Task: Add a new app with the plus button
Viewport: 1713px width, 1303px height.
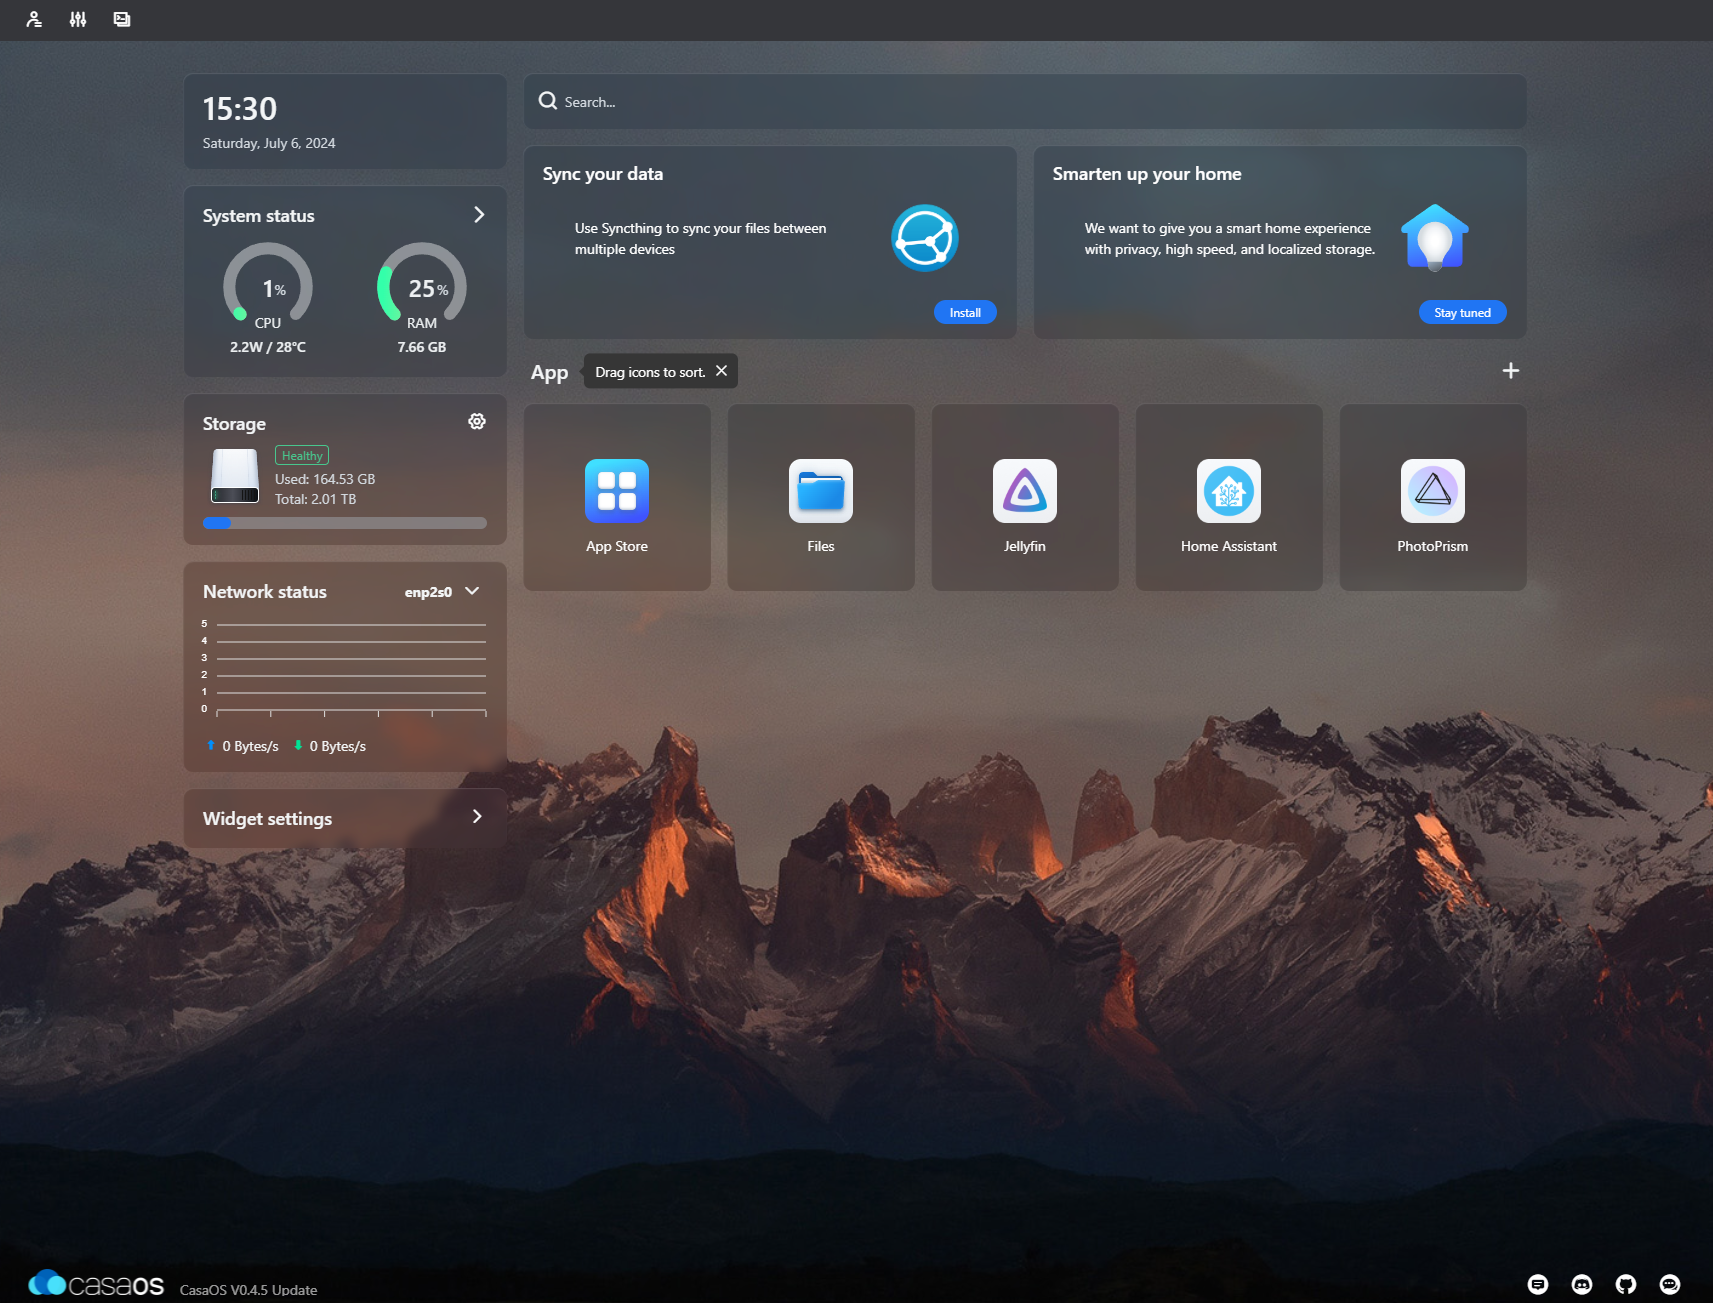Action: [x=1510, y=370]
